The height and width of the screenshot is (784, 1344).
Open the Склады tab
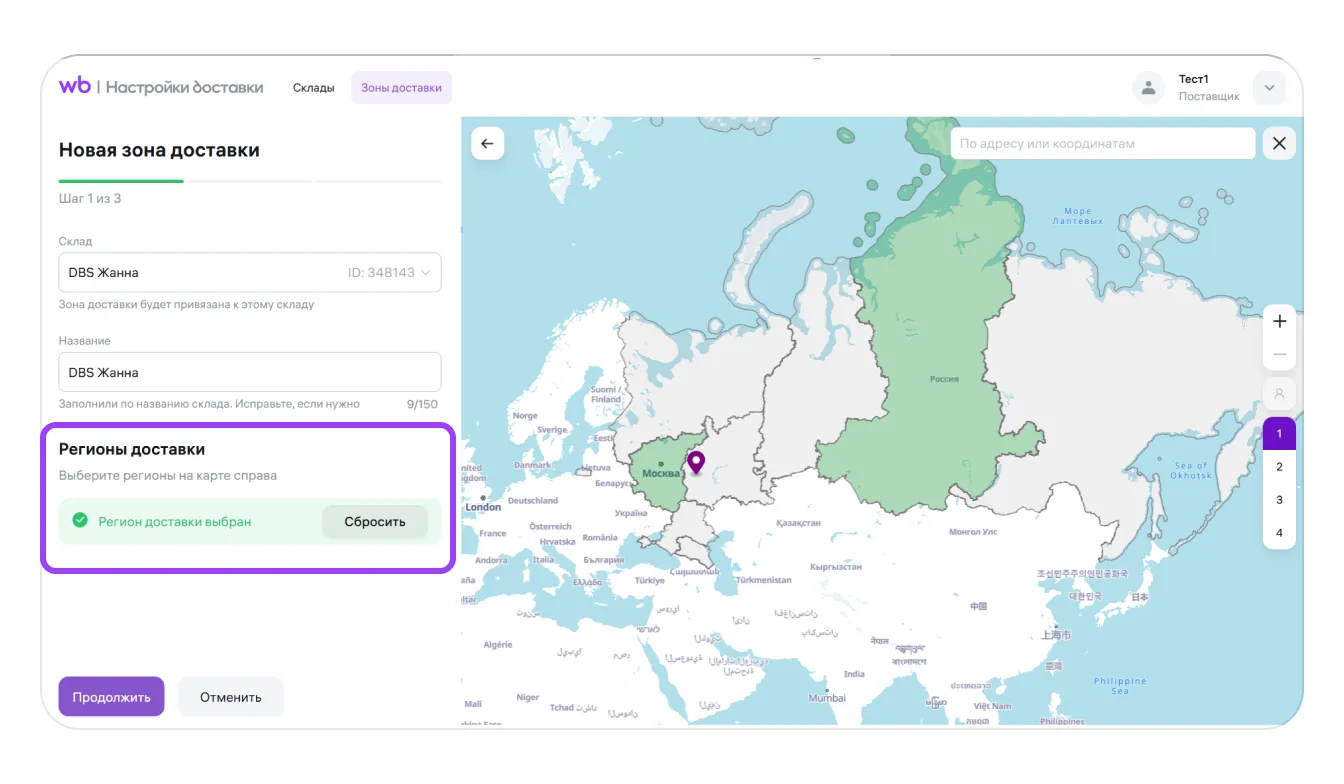(x=313, y=88)
